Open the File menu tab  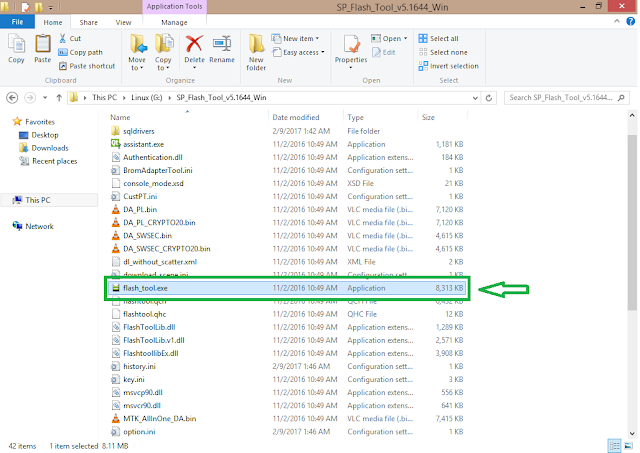[17, 22]
